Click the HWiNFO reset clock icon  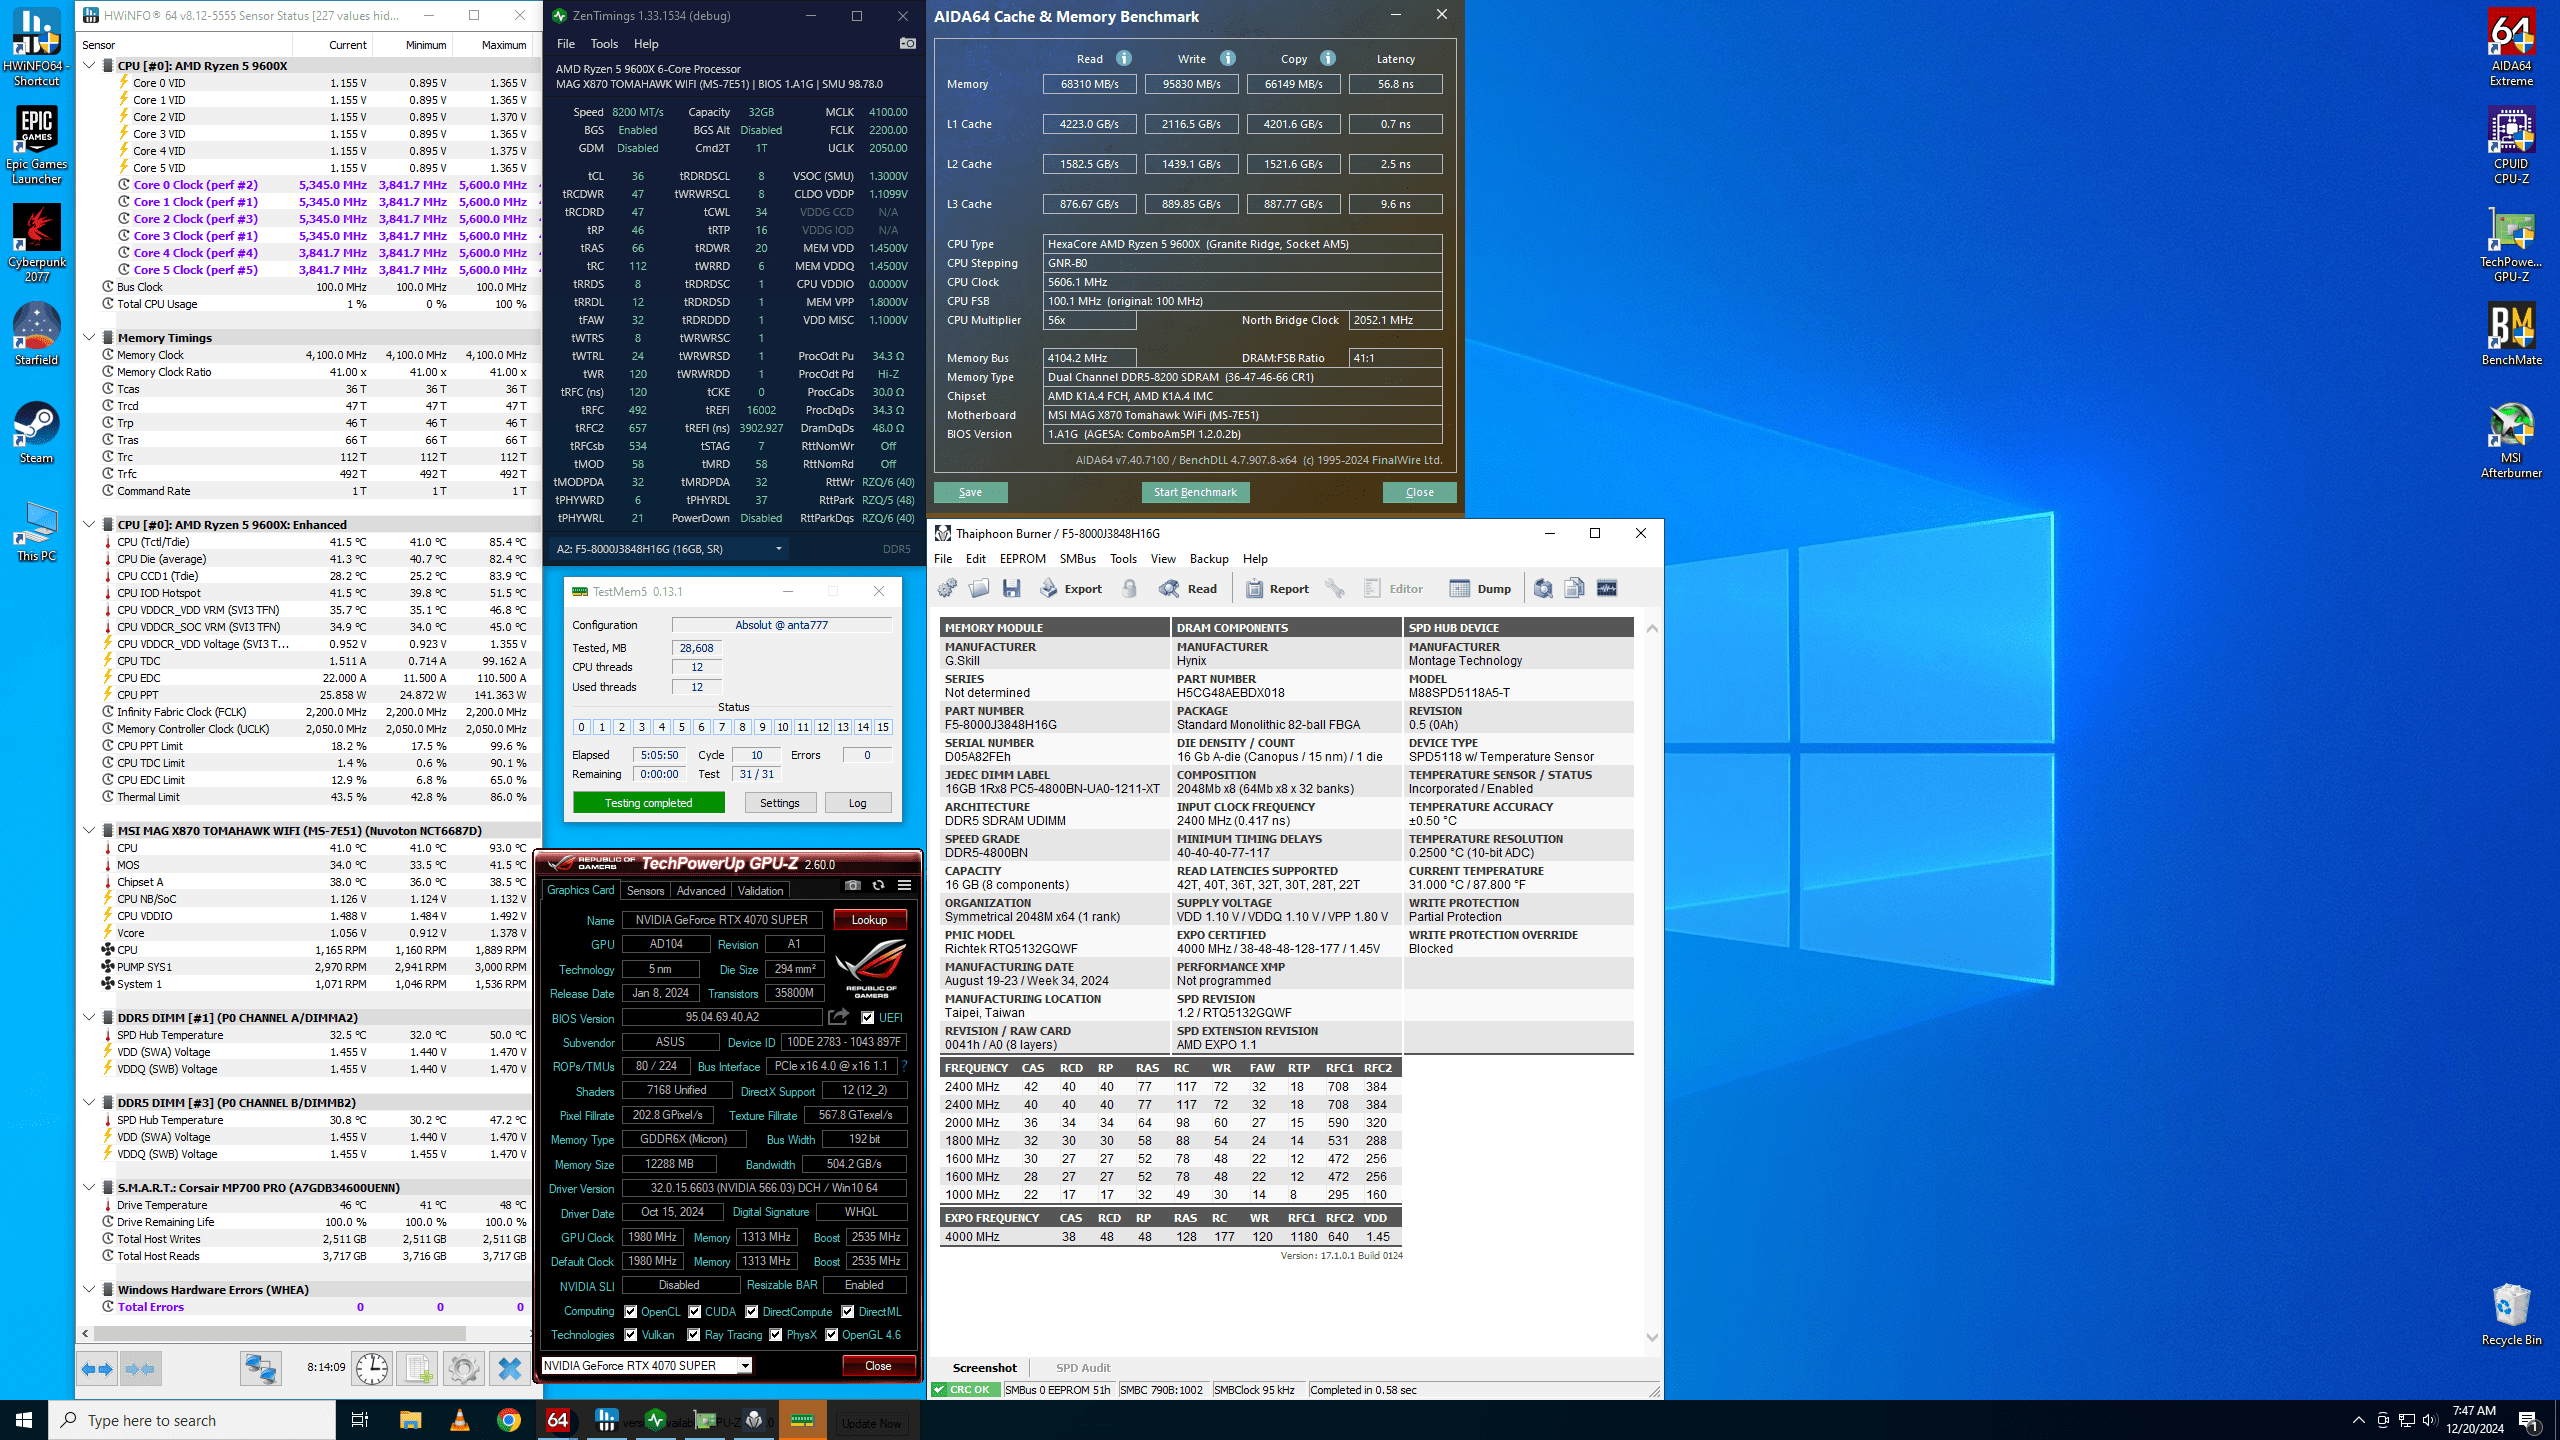pos(372,1368)
